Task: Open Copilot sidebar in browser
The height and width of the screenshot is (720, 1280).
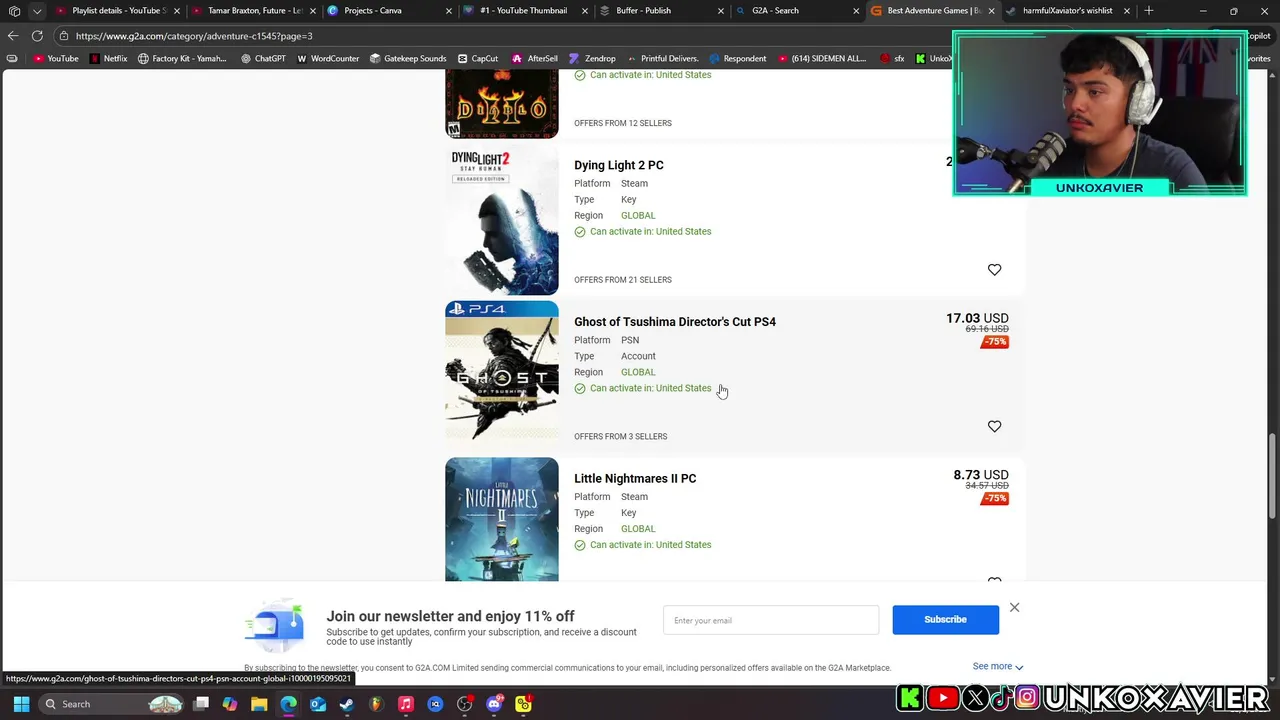Action: pos(1257,36)
